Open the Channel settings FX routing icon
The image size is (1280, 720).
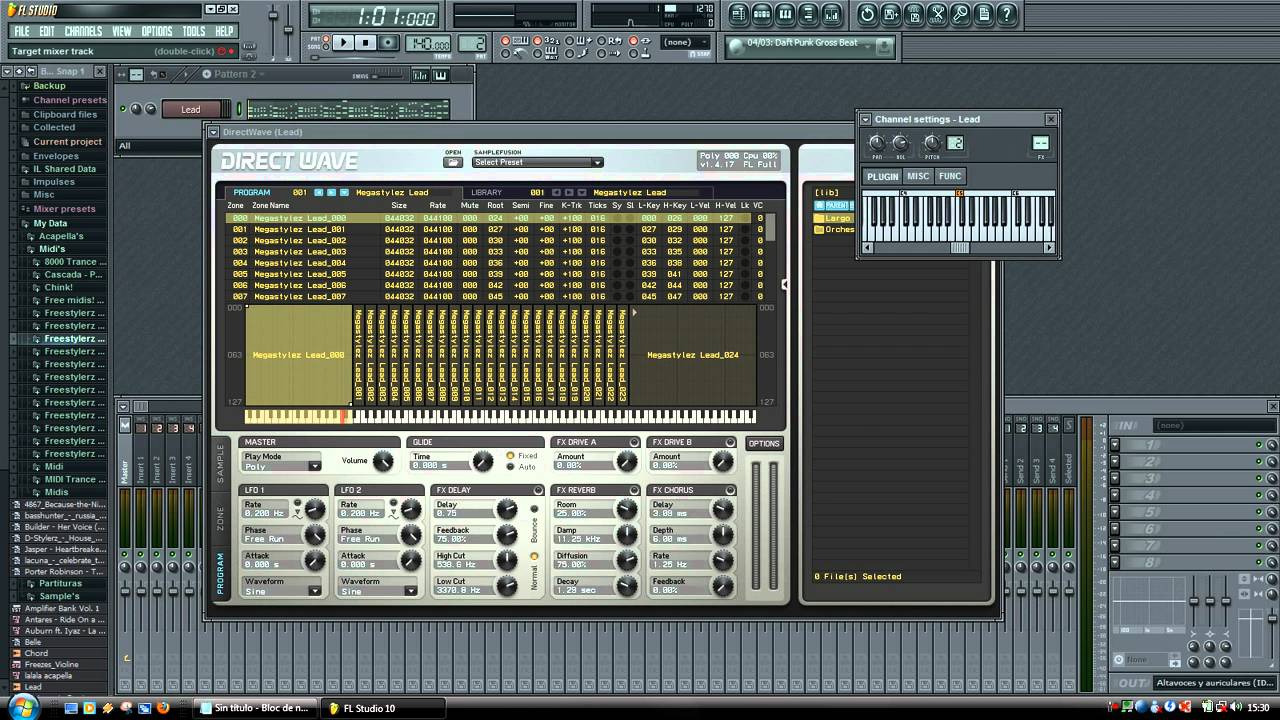pyautogui.click(x=1040, y=144)
